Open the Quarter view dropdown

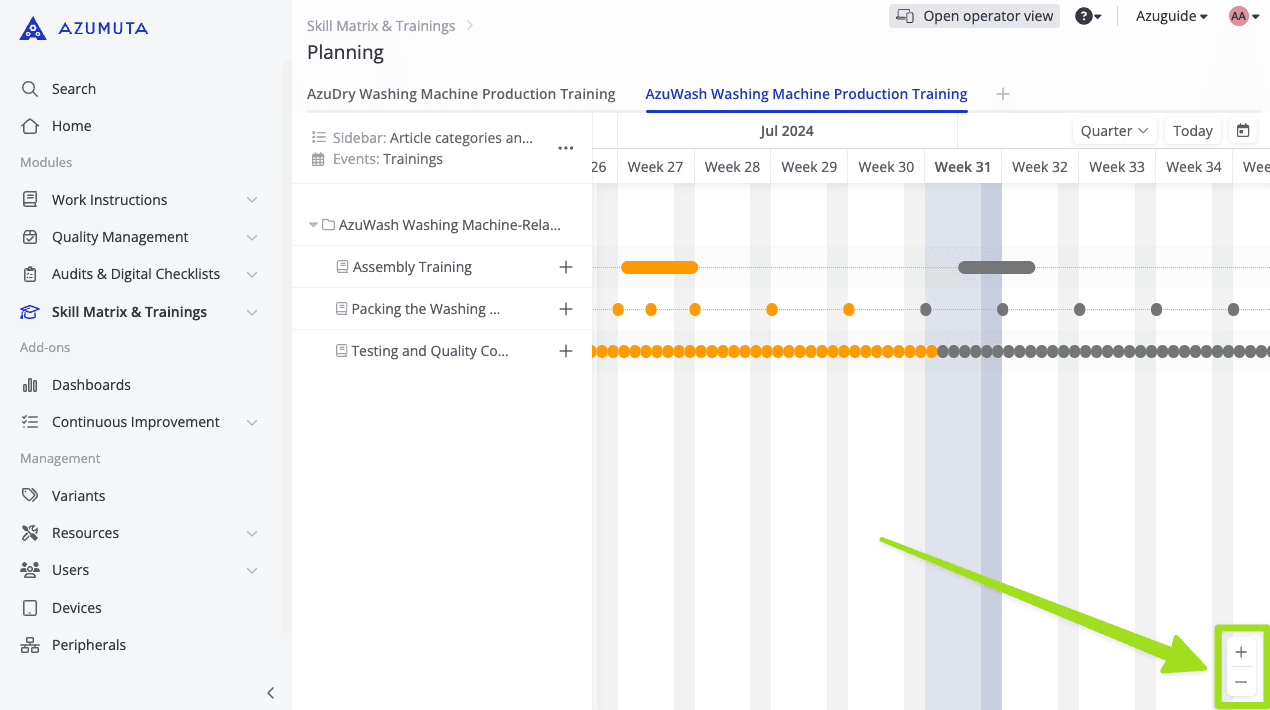coord(1114,131)
